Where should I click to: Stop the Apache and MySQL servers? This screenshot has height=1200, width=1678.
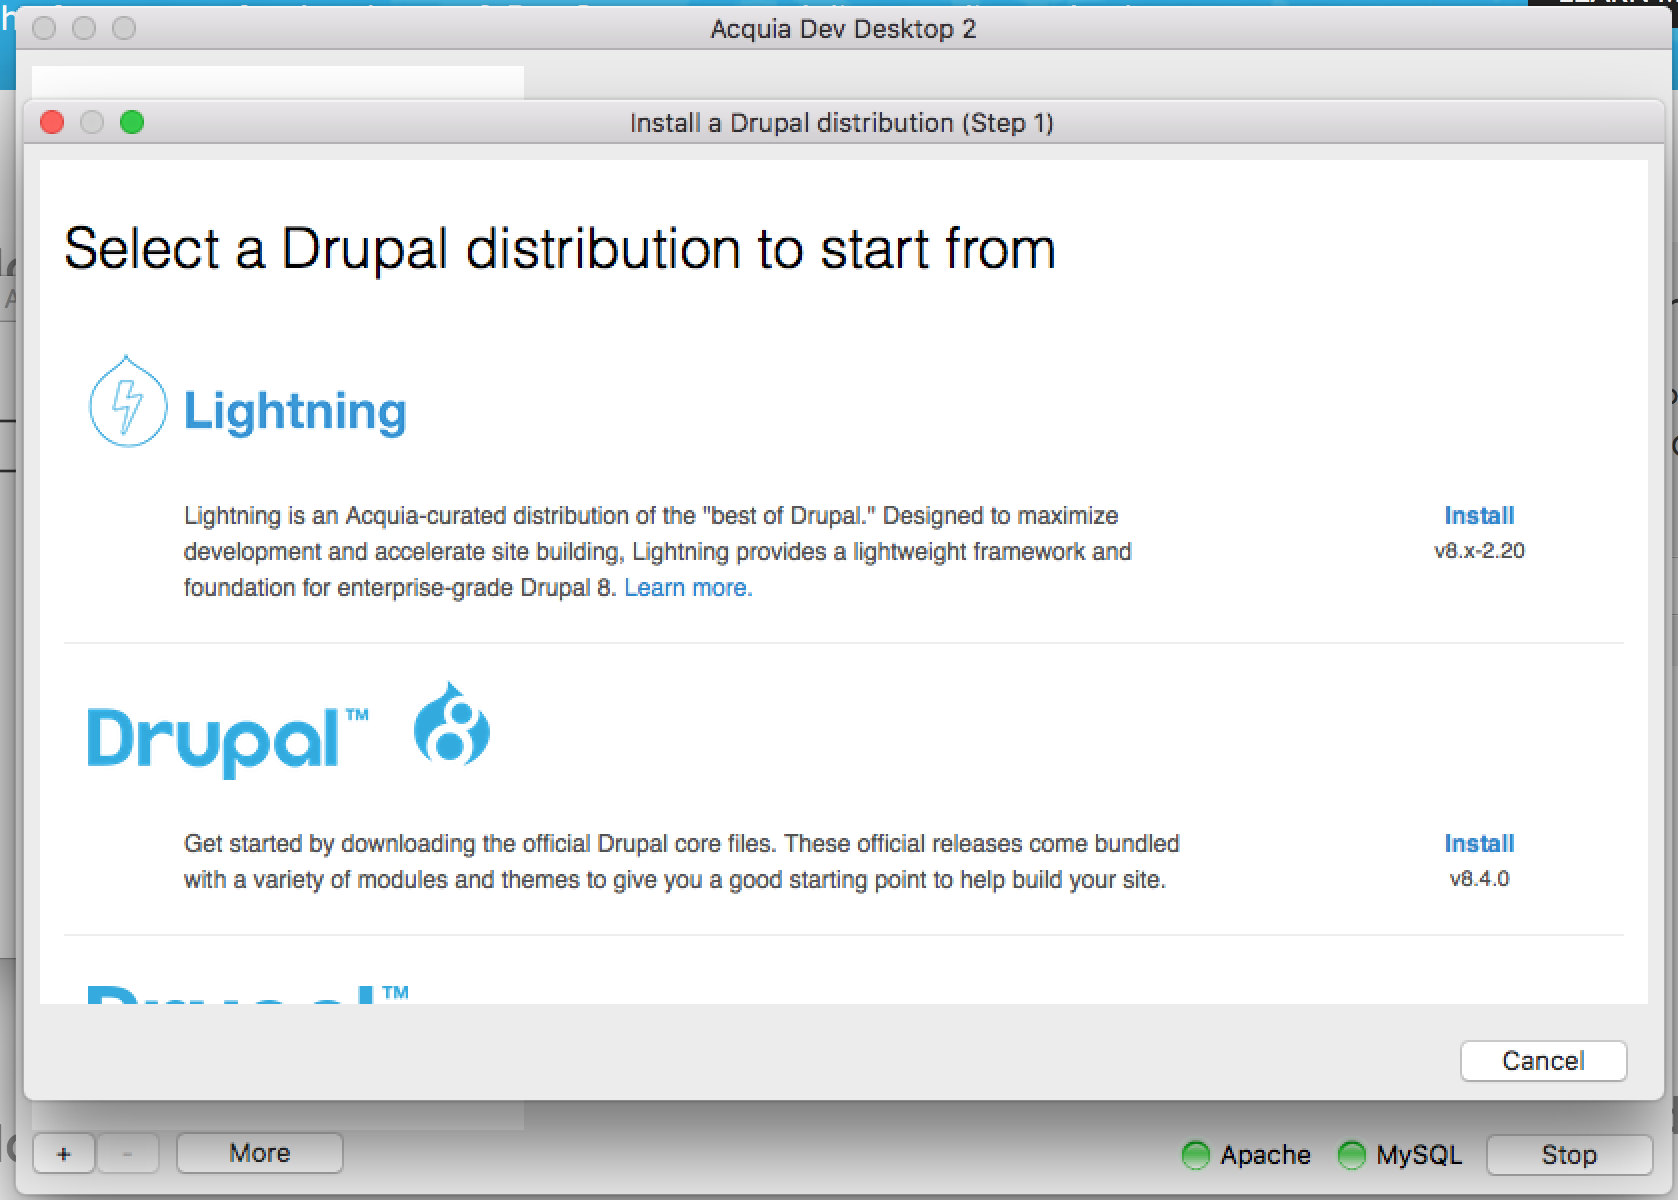click(x=1569, y=1155)
